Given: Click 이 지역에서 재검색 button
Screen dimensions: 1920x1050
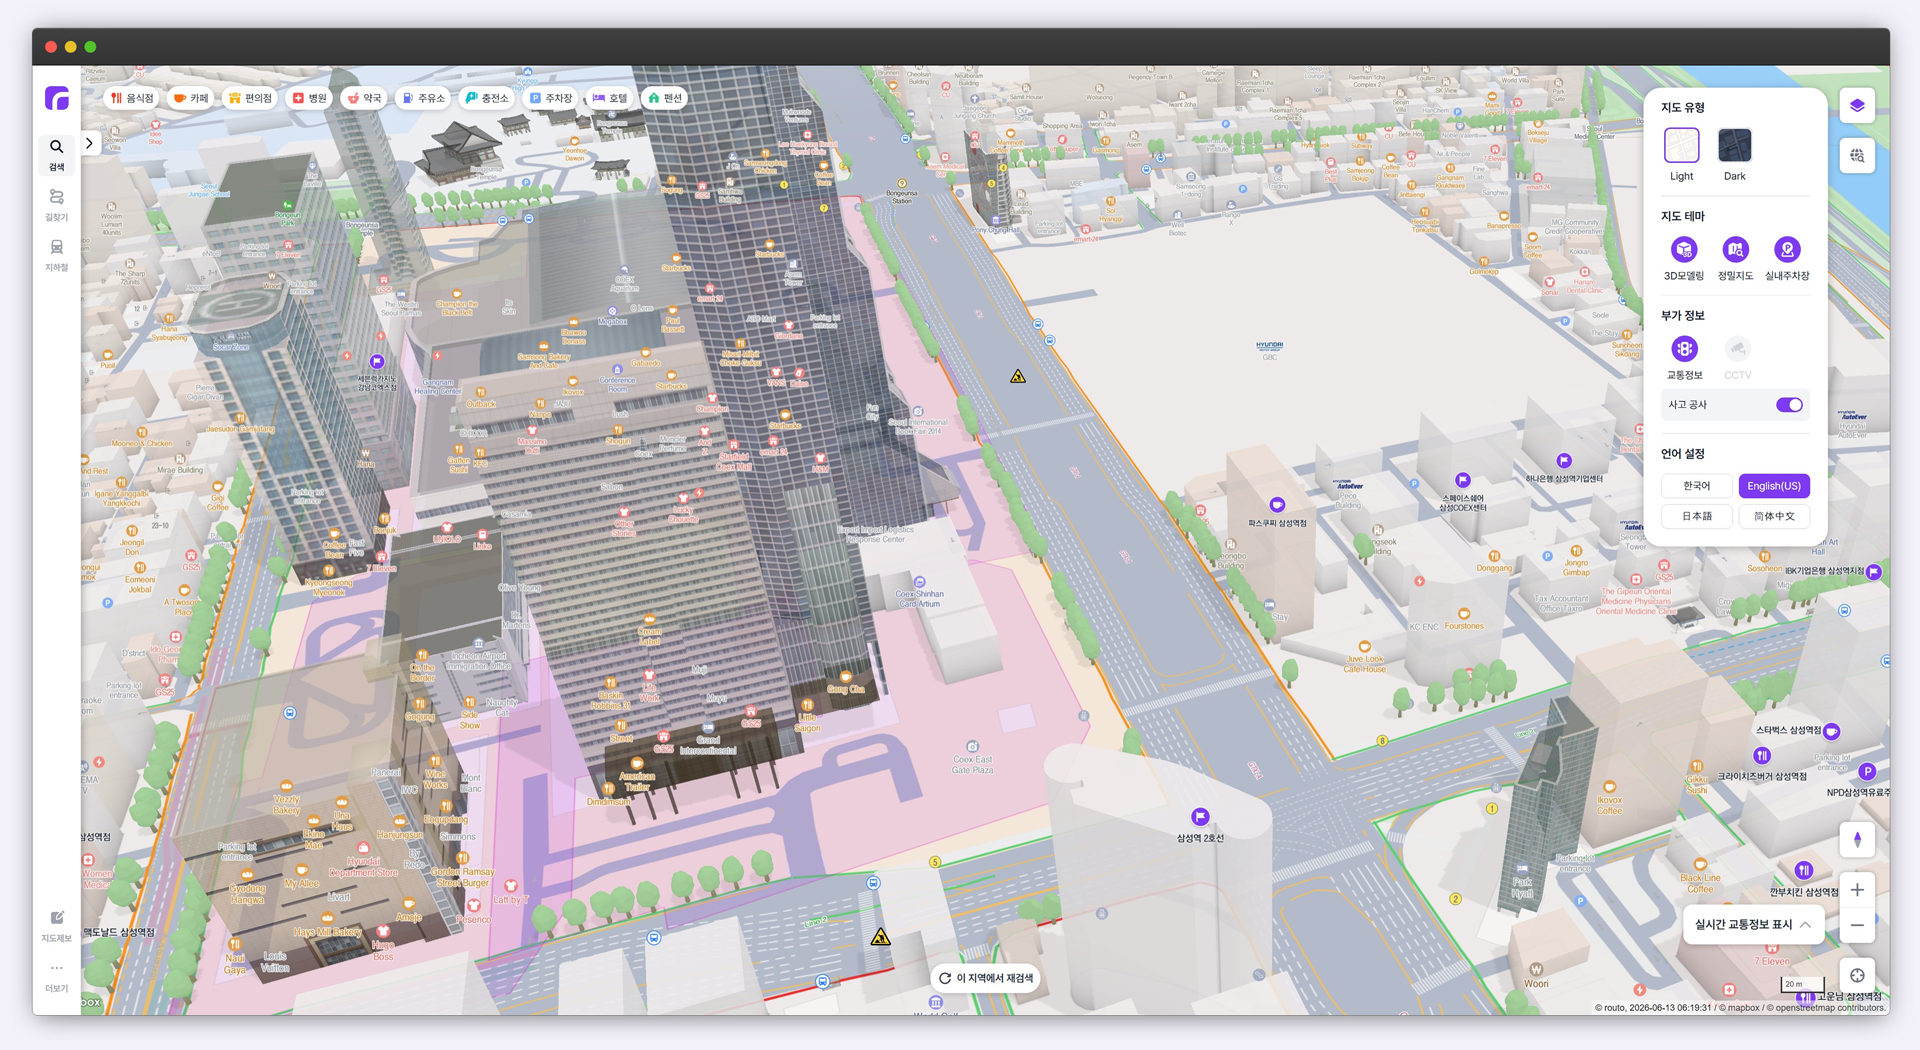Looking at the screenshot, I should click(986, 978).
